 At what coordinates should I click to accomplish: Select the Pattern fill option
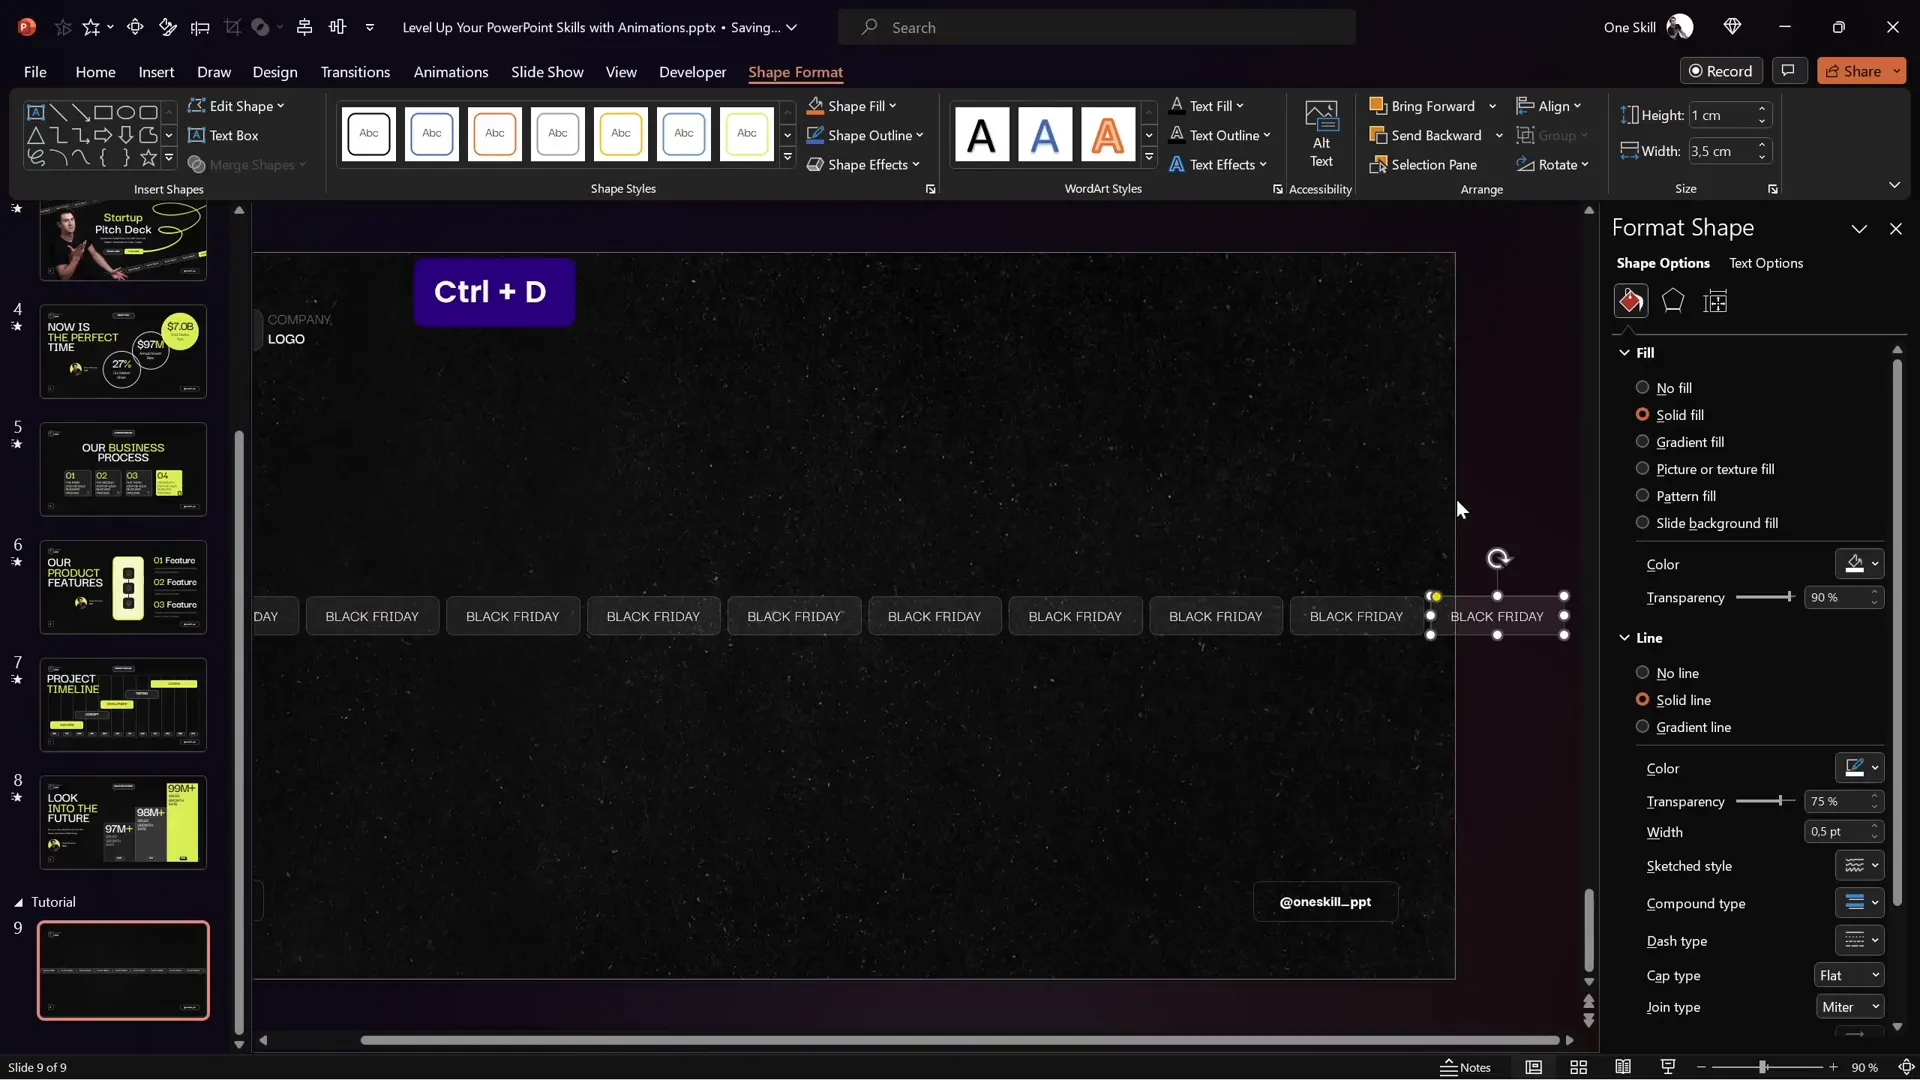pos(1642,495)
